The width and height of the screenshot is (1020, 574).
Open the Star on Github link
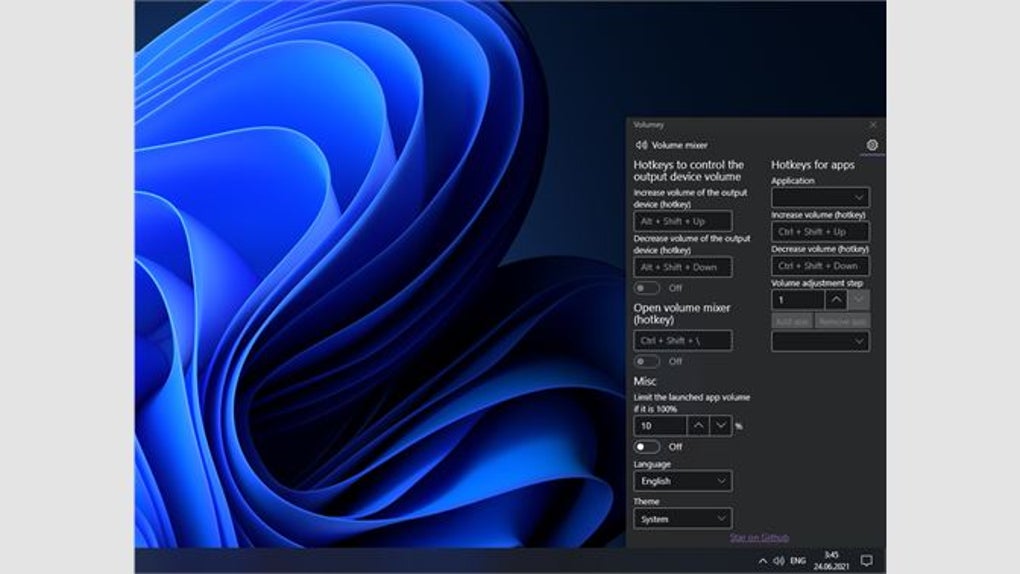pos(759,538)
